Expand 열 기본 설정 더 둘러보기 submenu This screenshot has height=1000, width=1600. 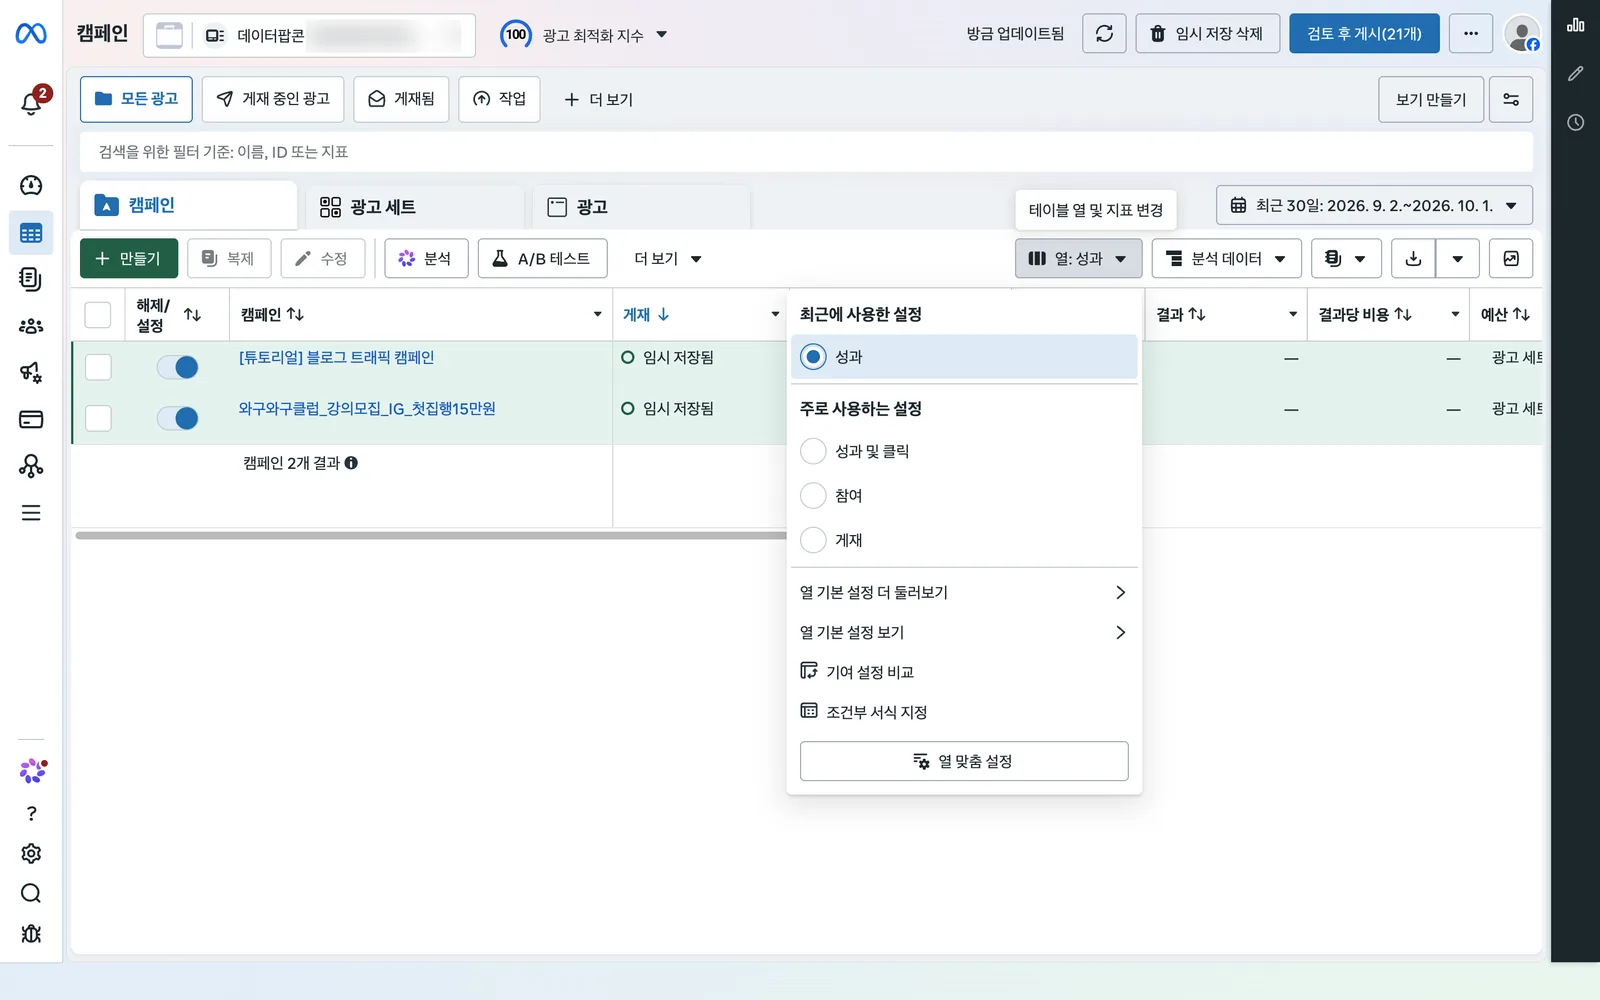(964, 593)
